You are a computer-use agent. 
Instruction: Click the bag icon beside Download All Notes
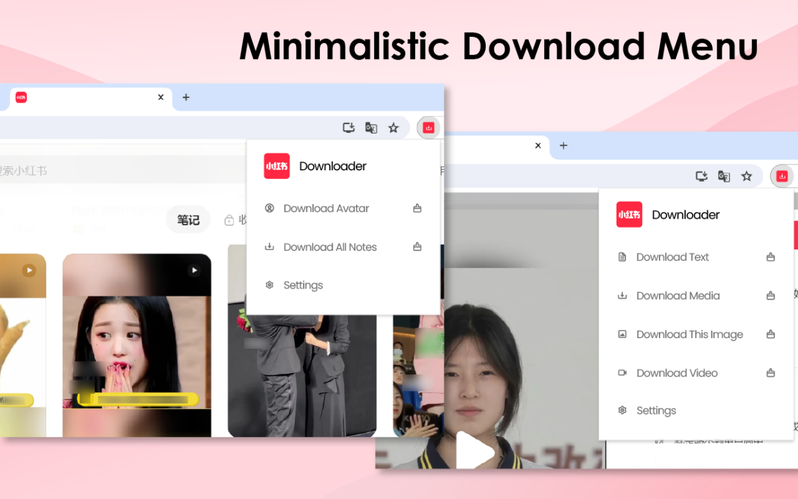pos(417,247)
